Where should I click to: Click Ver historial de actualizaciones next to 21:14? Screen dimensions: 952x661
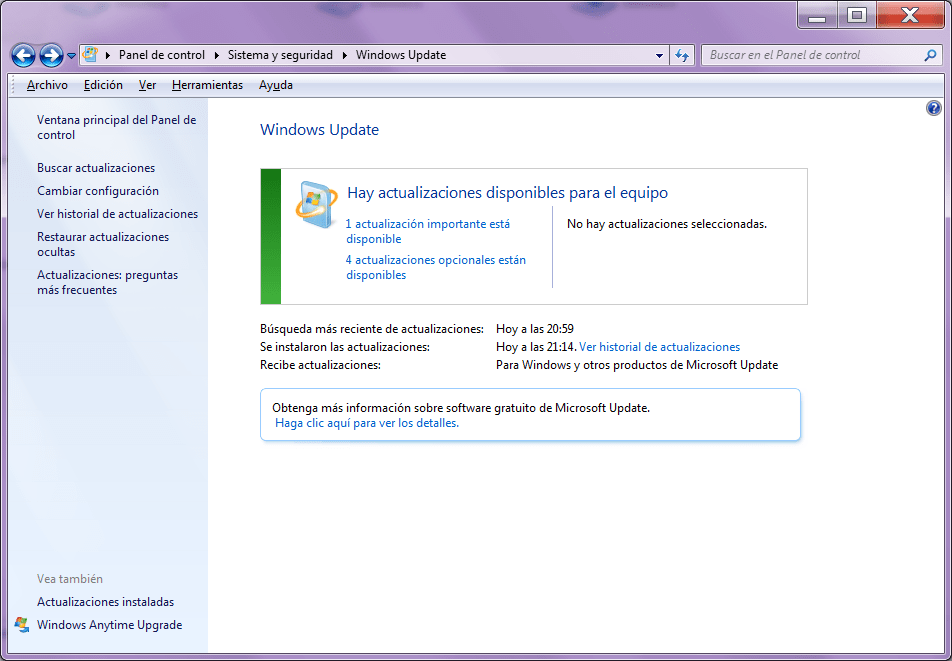click(659, 347)
